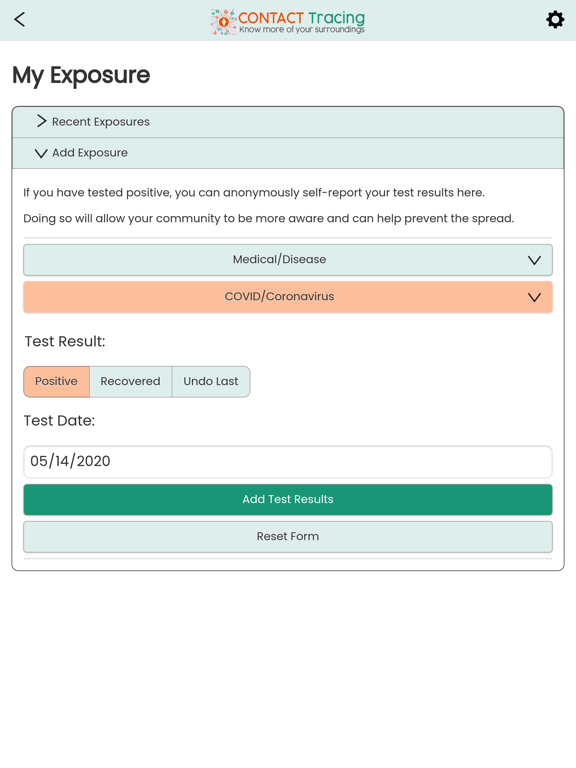
Task: Open the COVID/Coronavirus dropdown
Action: [288, 297]
